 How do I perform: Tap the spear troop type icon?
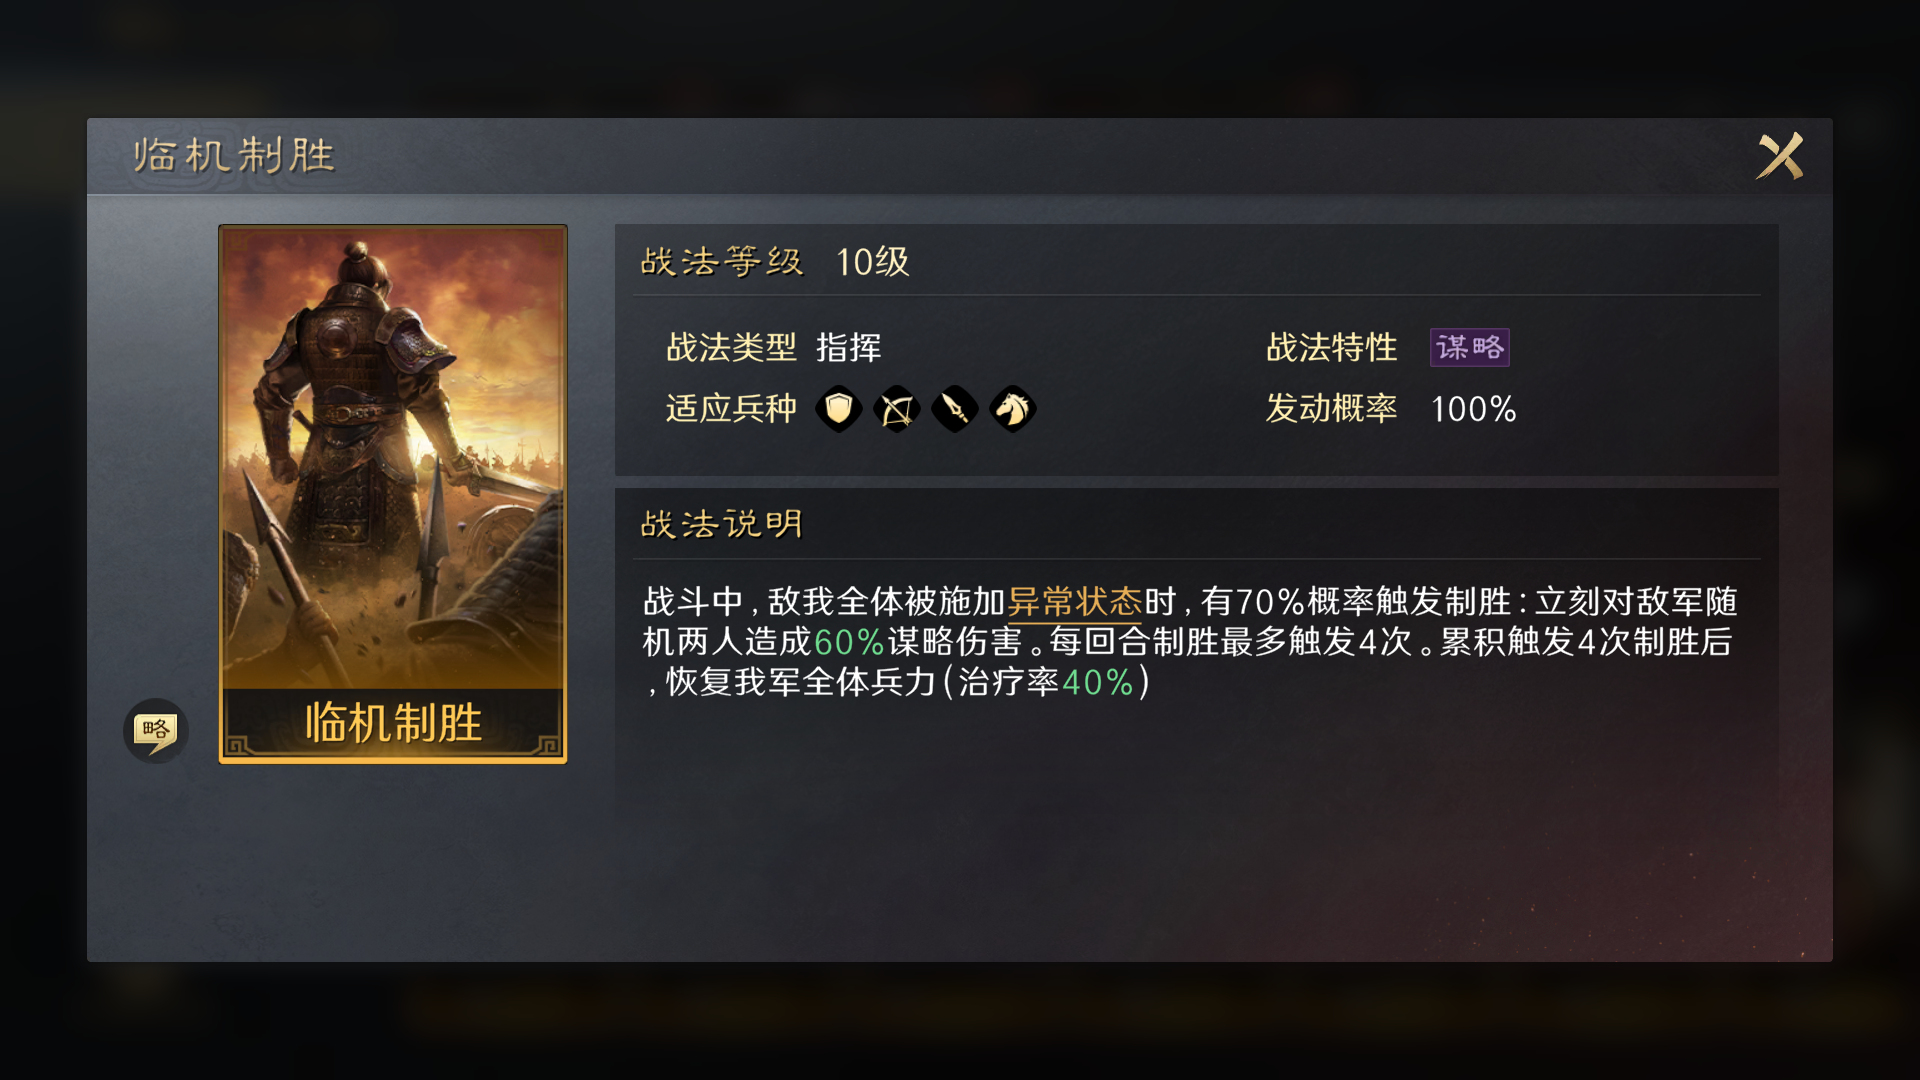(955, 408)
